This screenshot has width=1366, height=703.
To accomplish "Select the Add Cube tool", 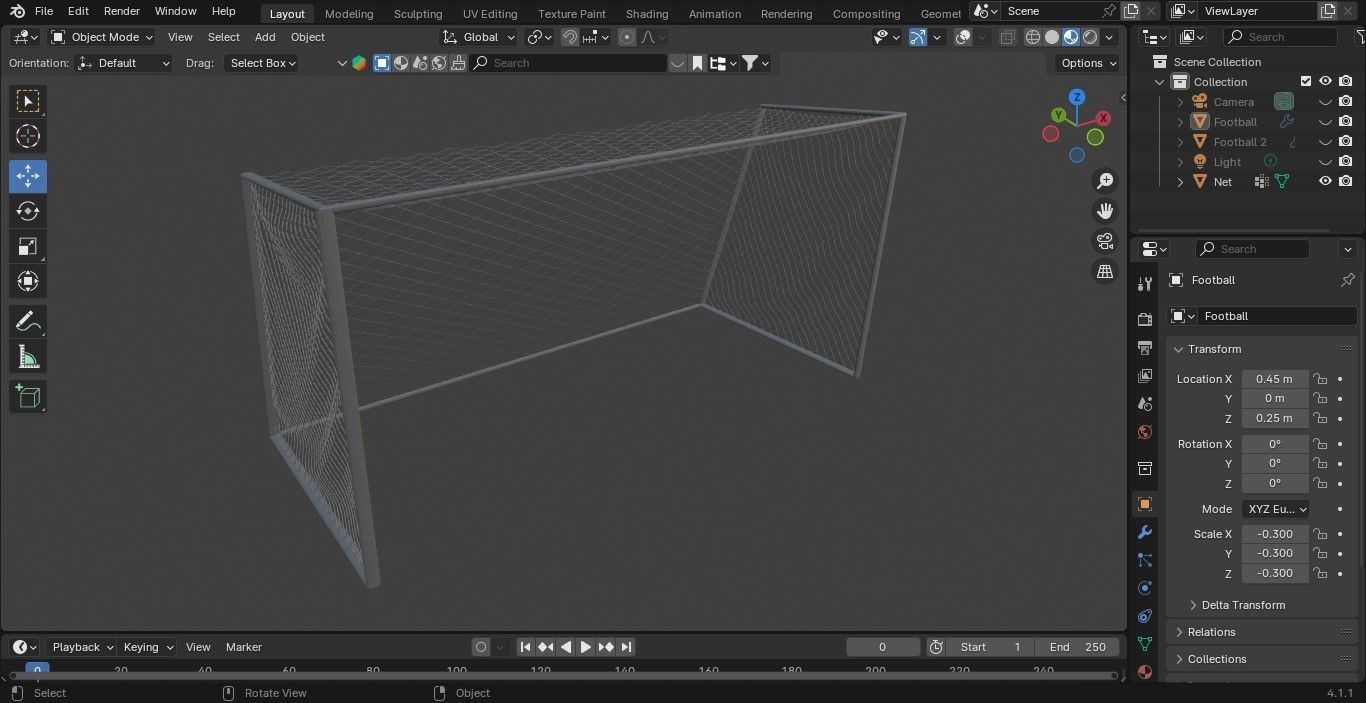I will [28, 396].
